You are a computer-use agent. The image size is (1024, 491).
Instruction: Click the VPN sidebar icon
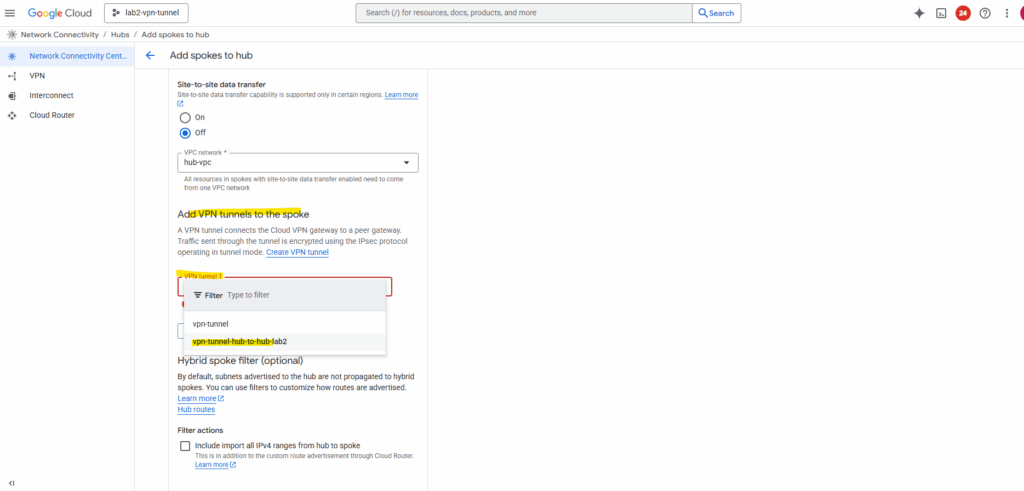click(12, 76)
